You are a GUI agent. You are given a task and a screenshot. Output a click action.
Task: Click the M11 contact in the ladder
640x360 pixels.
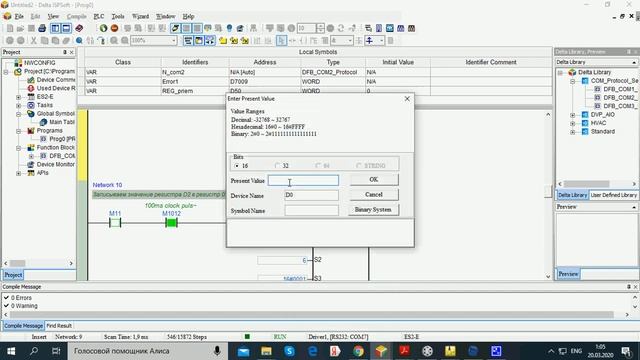[x=115, y=222]
